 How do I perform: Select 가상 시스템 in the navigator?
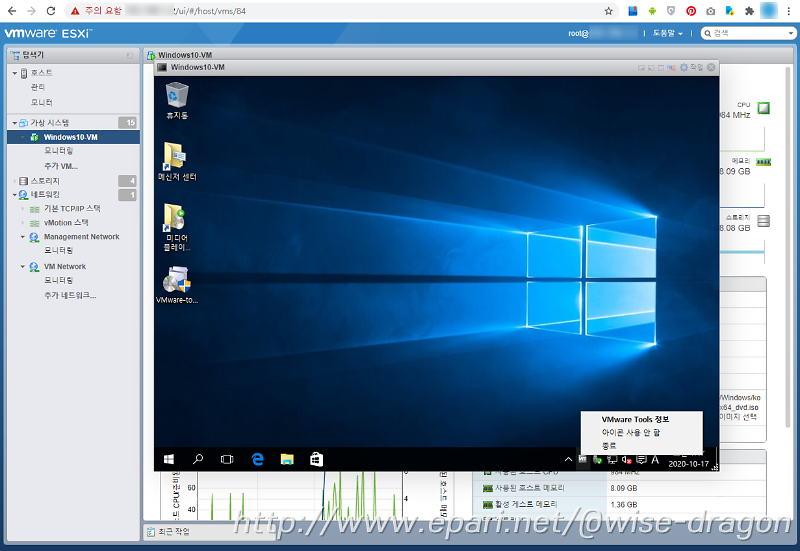pyautogui.click(x=49, y=122)
